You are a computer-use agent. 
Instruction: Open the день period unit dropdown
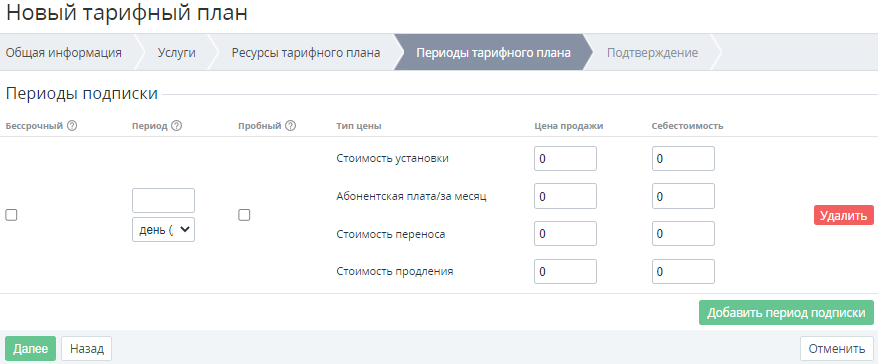[x=164, y=230]
